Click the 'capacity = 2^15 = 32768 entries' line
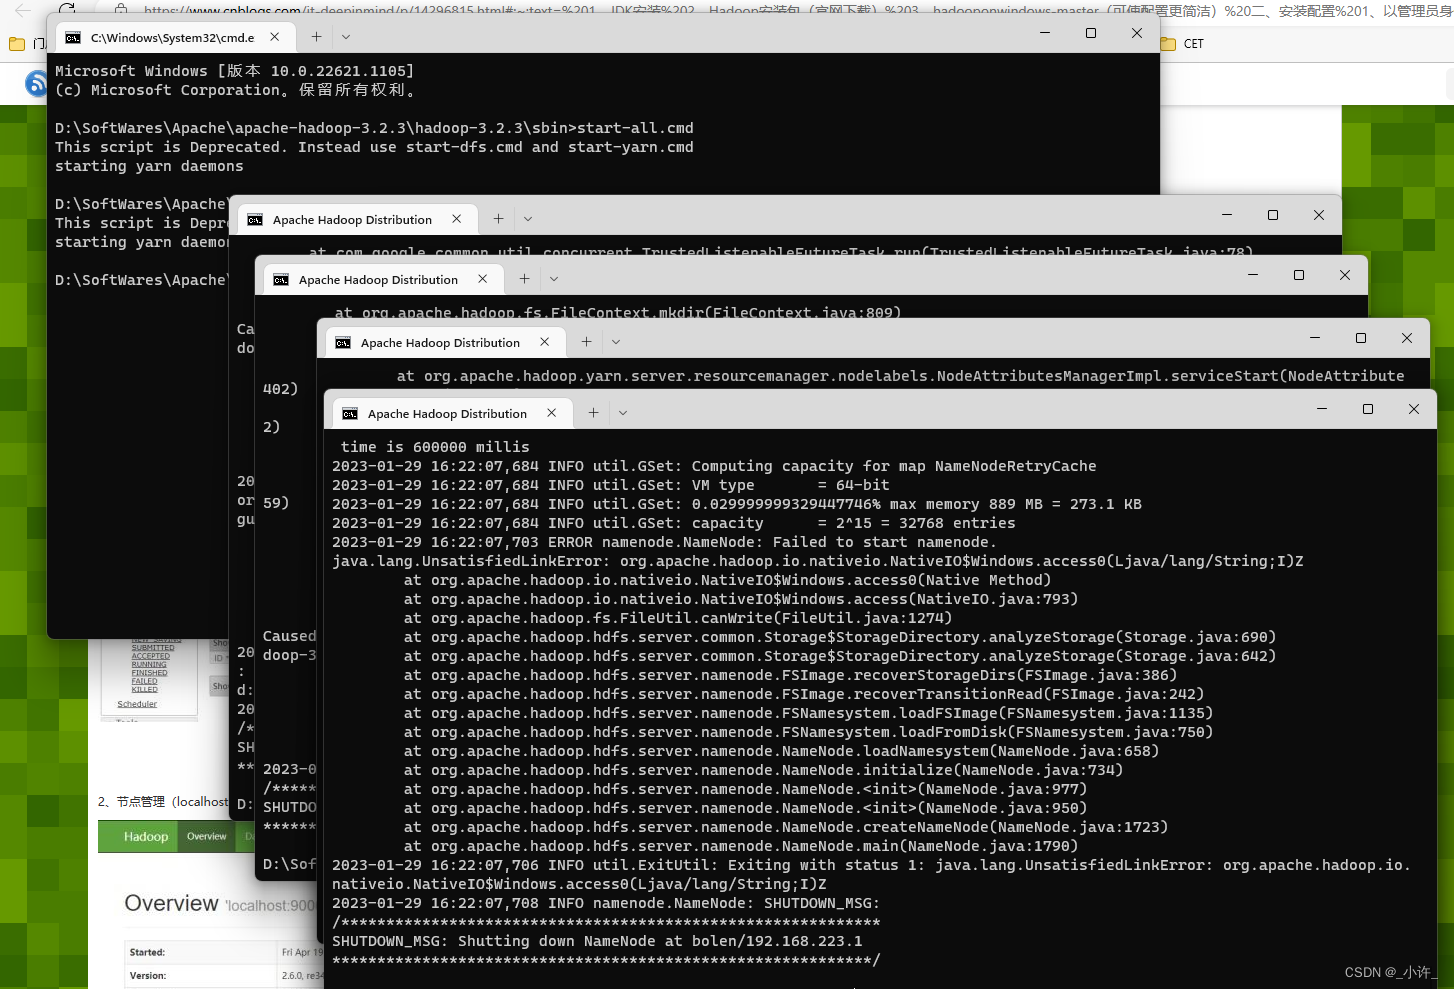Screen dimensions: 1454x989 pyautogui.click(x=674, y=523)
